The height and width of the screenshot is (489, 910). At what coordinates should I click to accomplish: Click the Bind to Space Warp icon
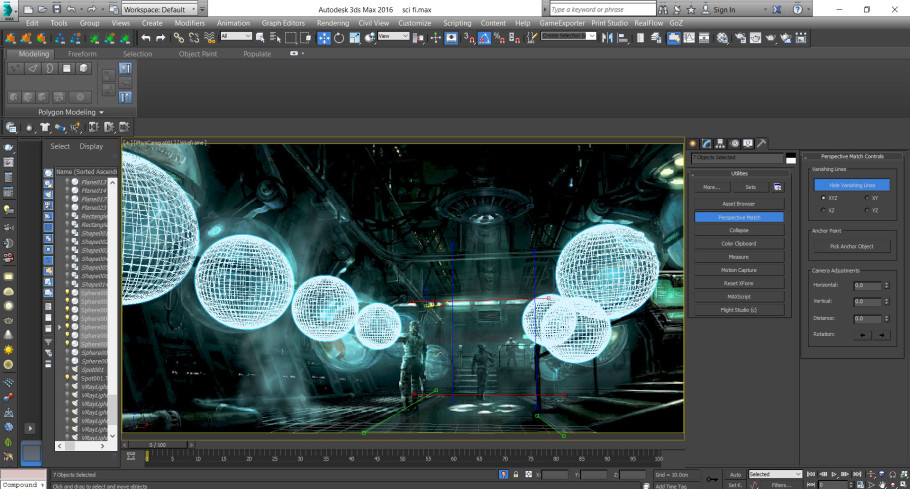click(x=210, y=38)
